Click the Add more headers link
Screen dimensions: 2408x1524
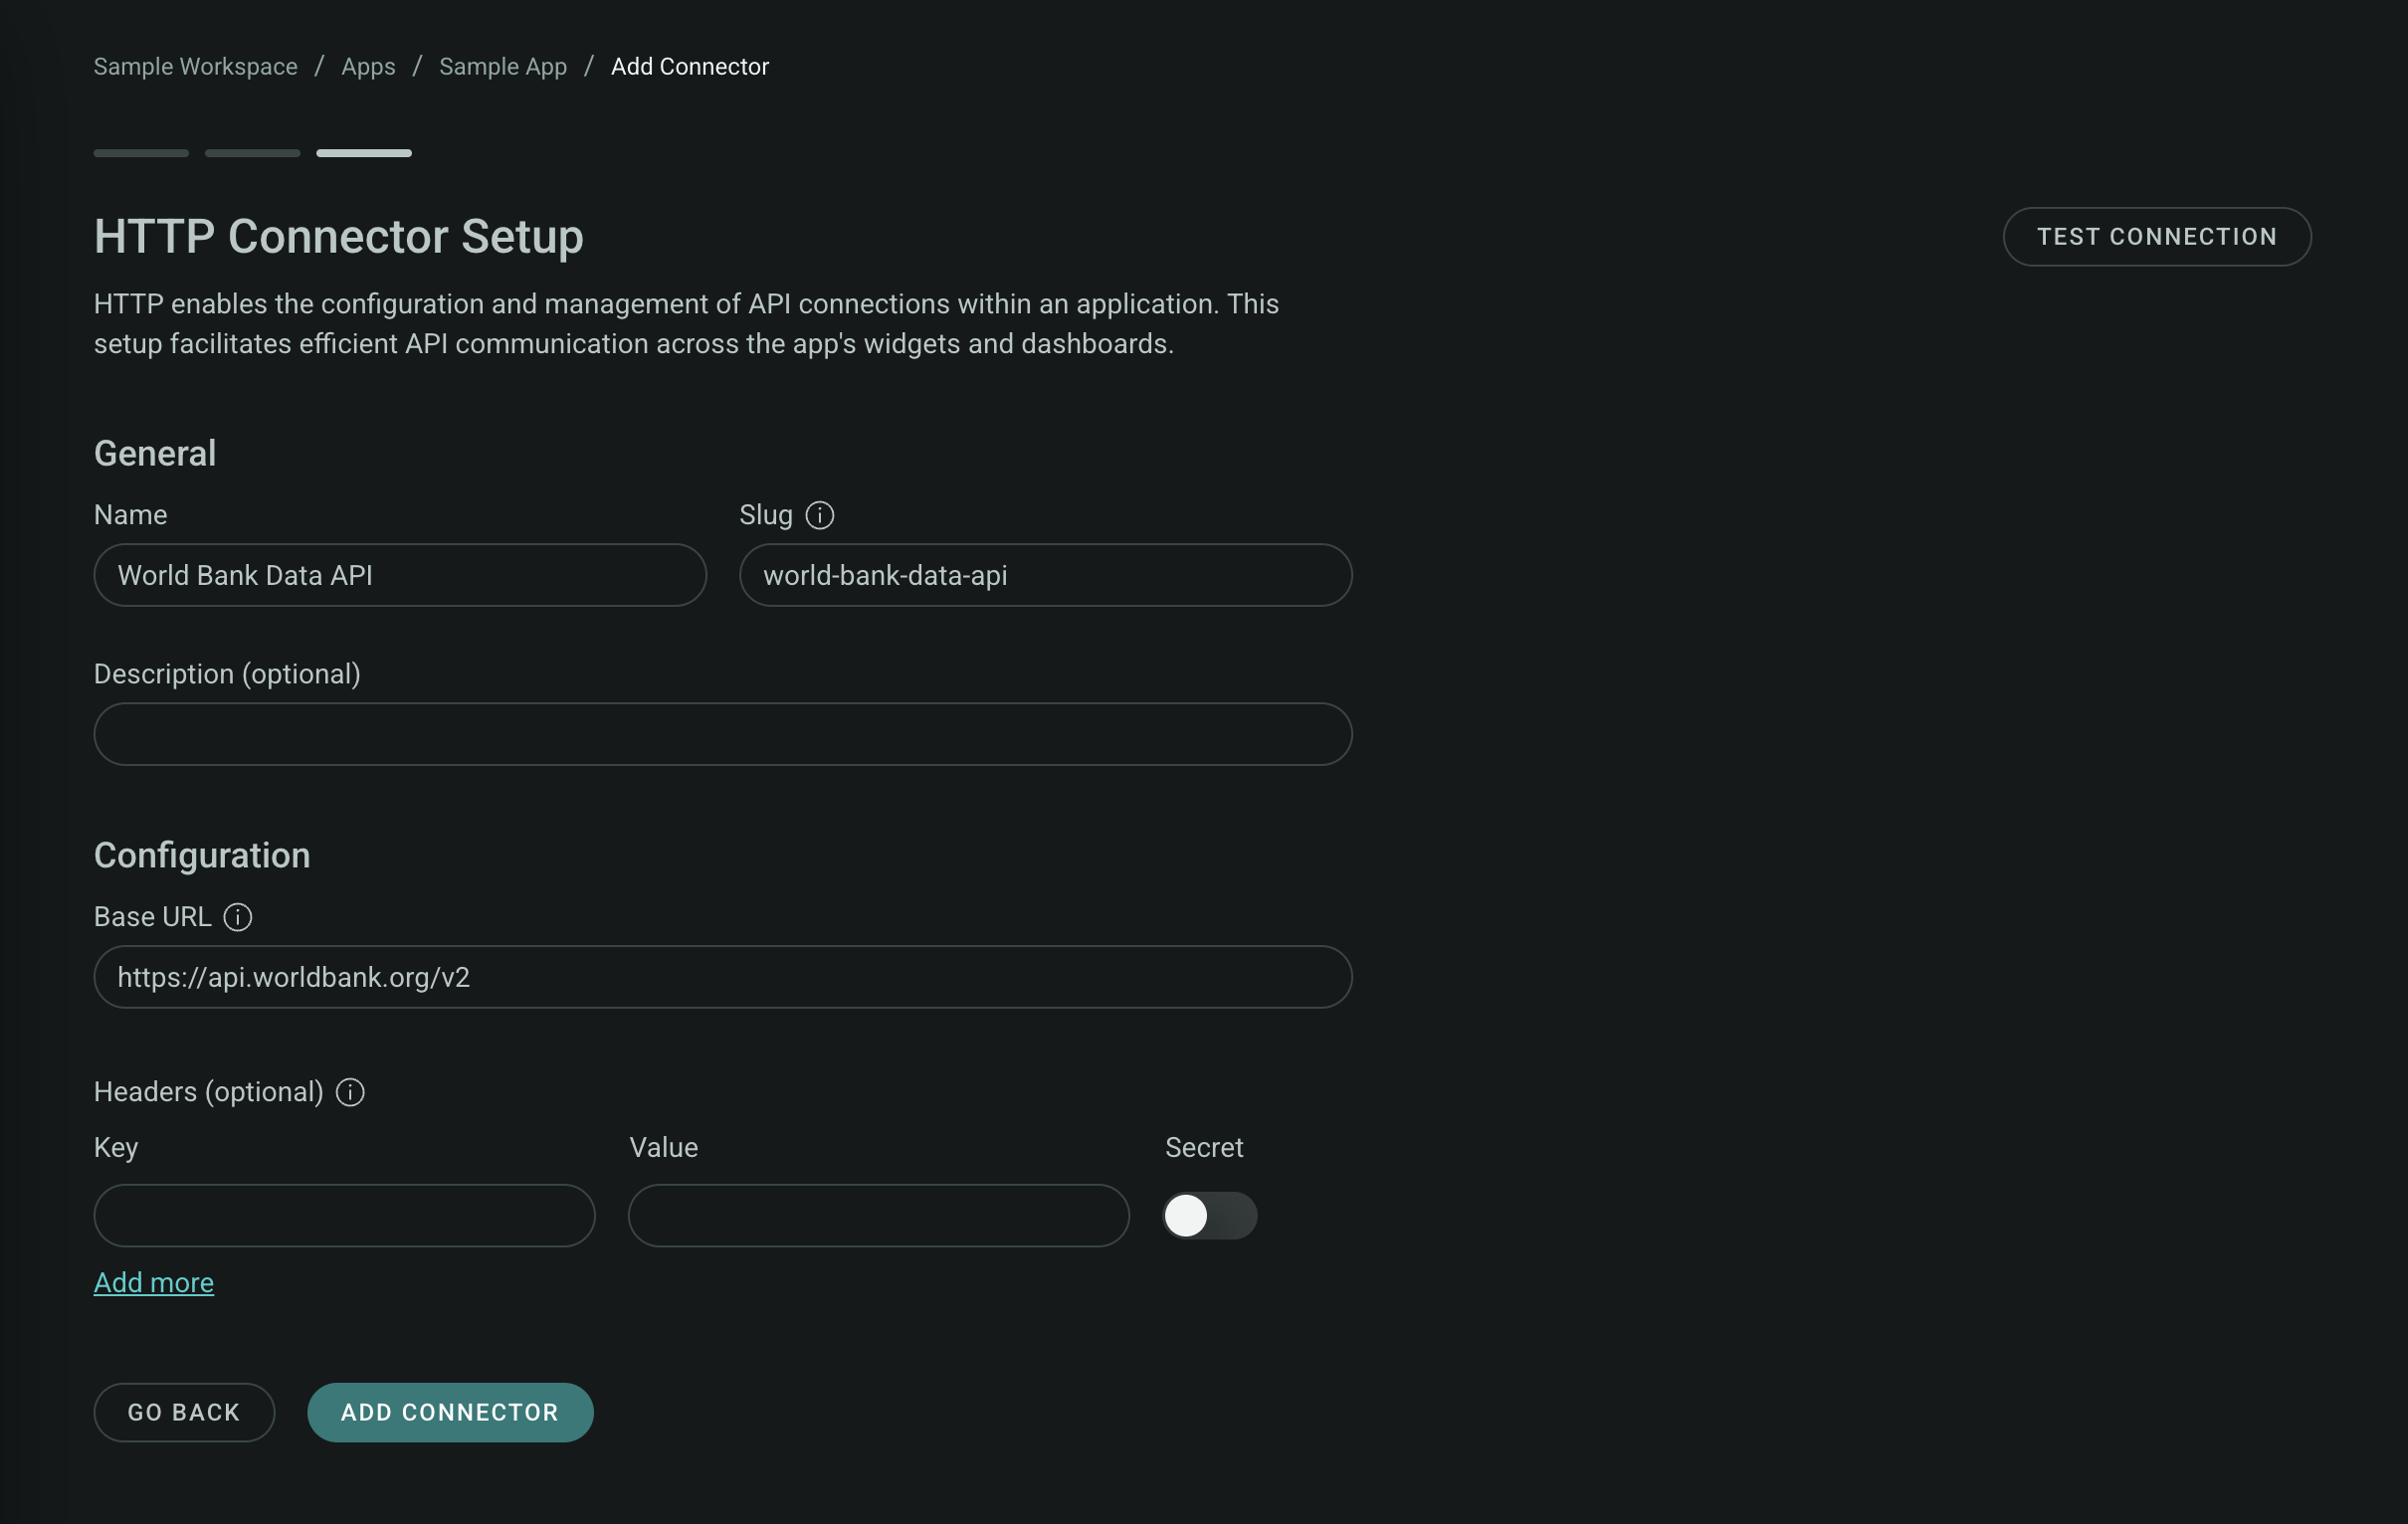point(154,1282)
